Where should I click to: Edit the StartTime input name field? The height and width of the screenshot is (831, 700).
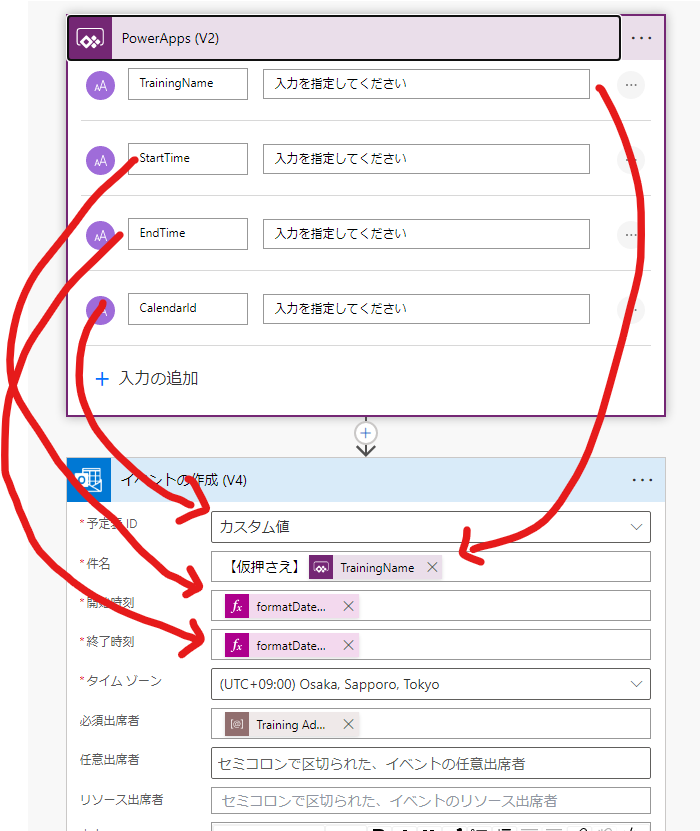pos(188,158)
